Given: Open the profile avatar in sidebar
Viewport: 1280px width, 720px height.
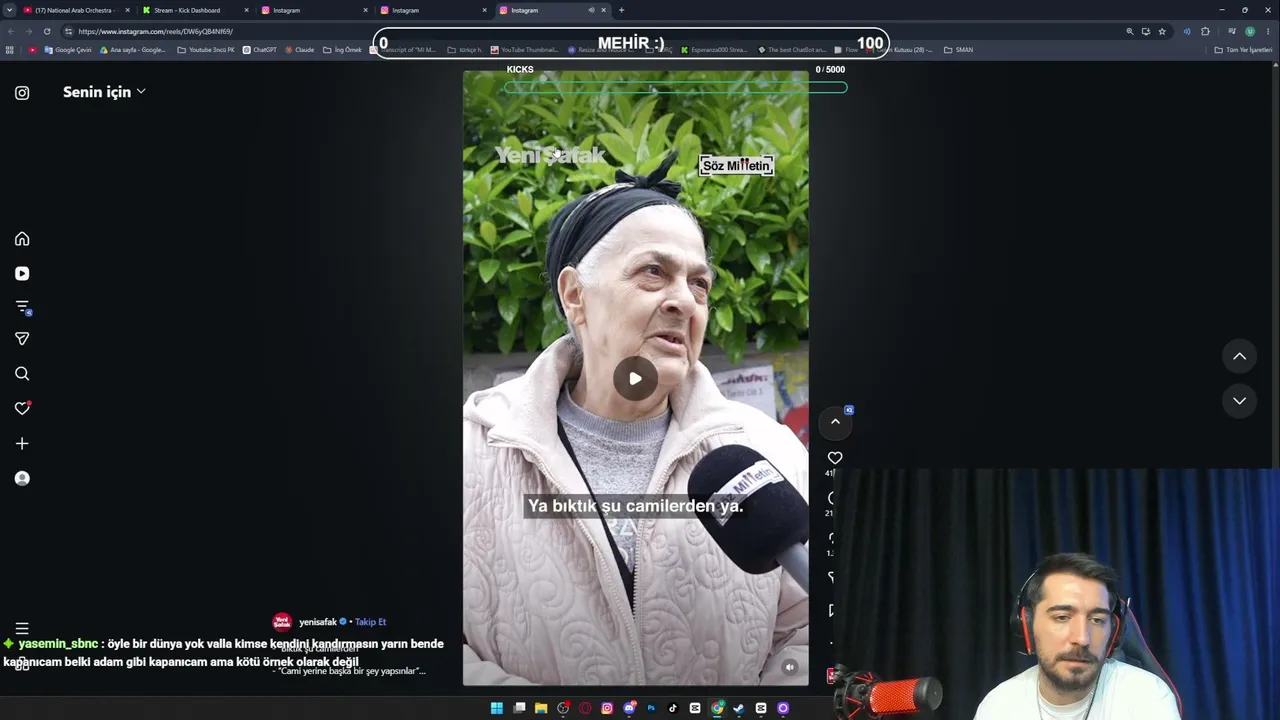Looking at the screenshot, I should pos(22,478).
